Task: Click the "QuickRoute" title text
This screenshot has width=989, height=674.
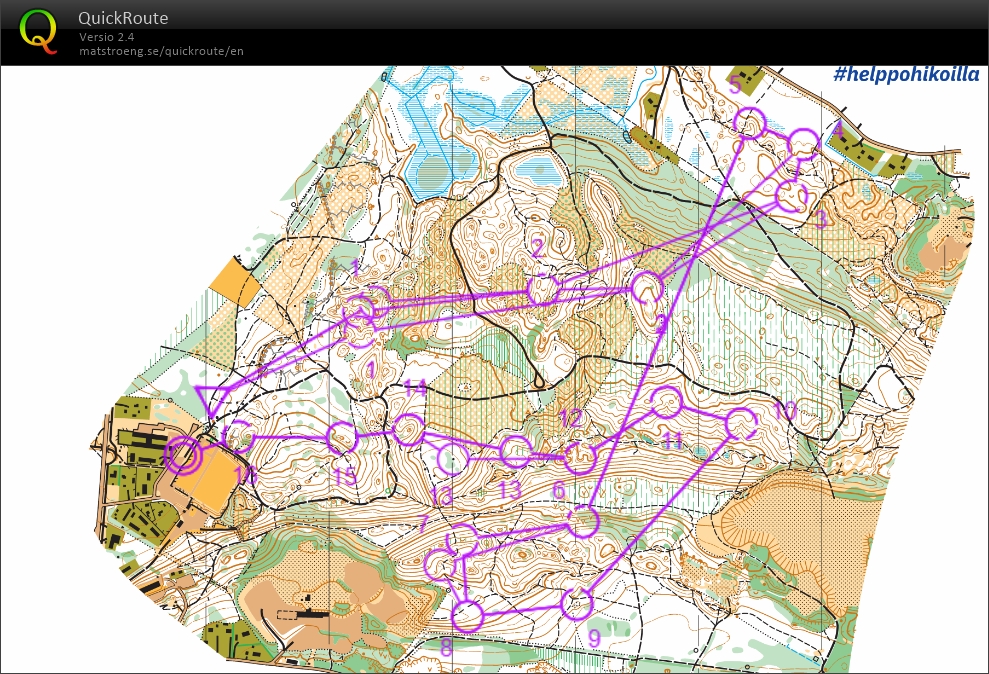Action: click(123, 18)
